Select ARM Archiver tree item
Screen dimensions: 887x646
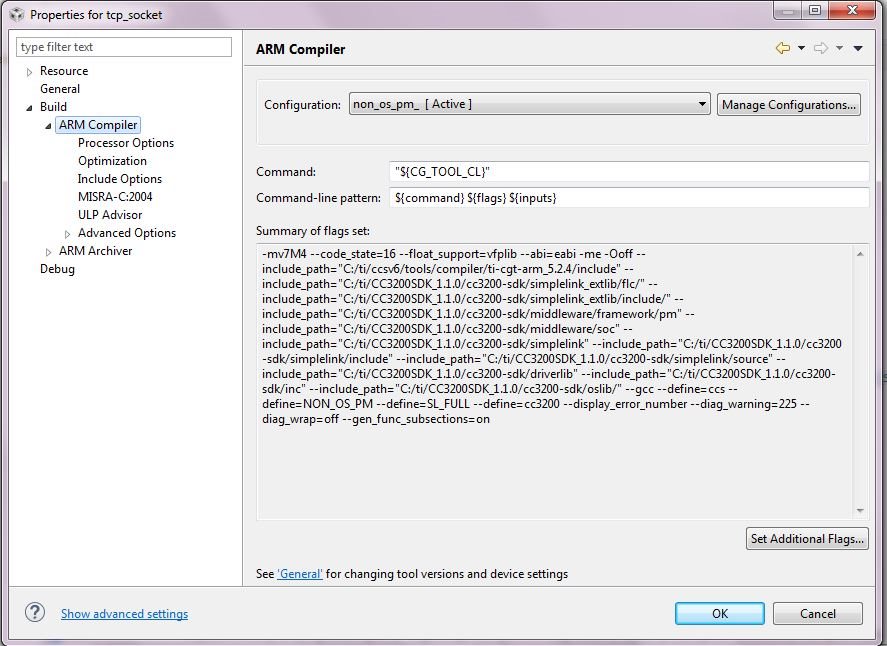[x=95, y=251]
